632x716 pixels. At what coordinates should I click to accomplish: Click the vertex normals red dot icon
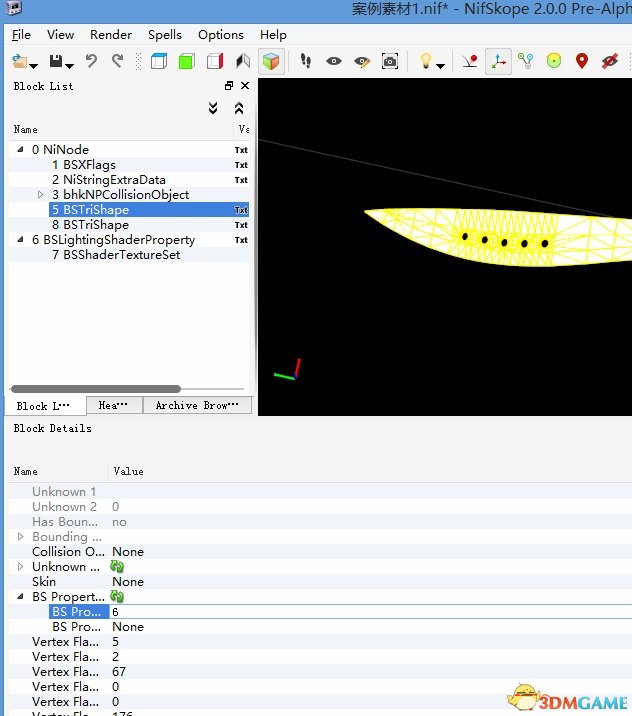coord(469,61)
